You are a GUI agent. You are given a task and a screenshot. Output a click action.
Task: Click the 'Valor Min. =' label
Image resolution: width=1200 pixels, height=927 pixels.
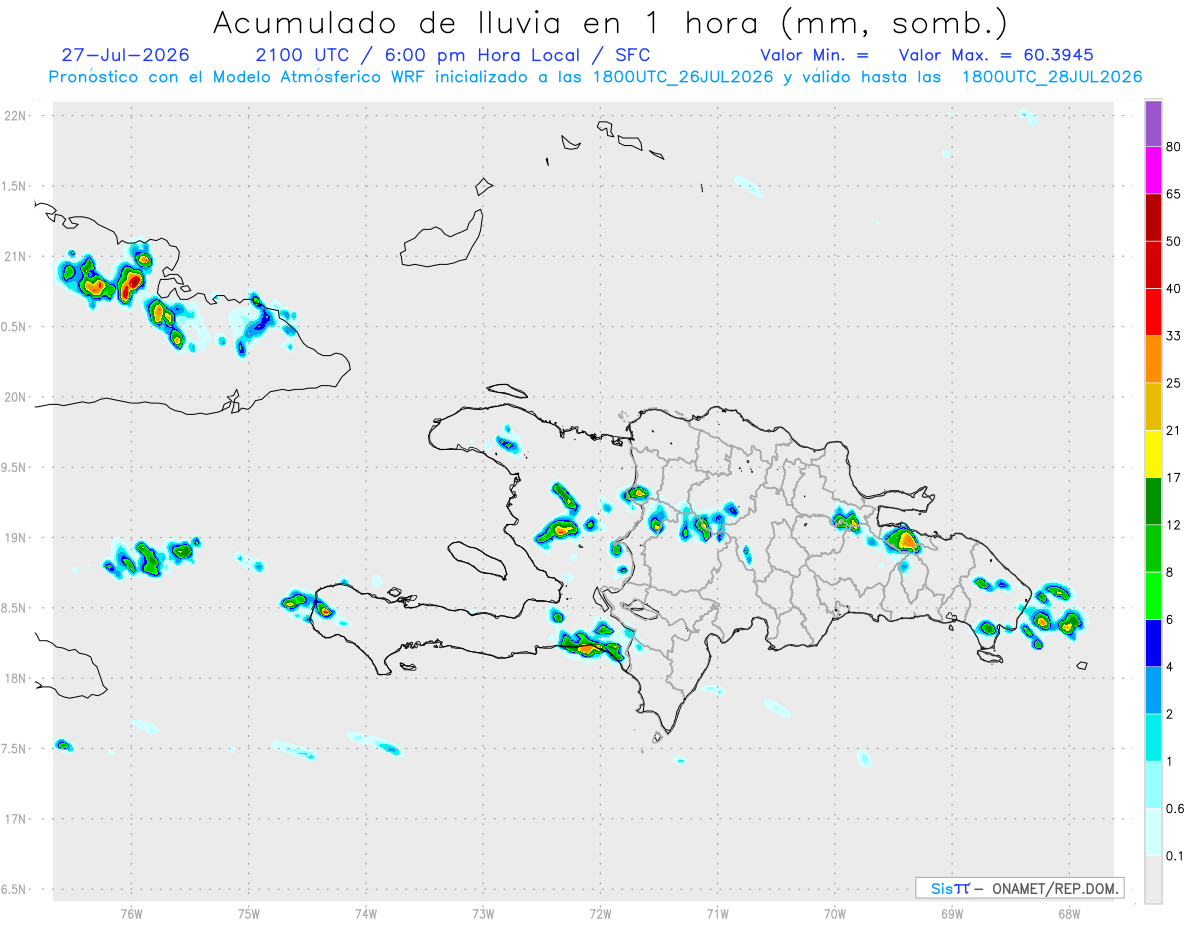(814, 55)
